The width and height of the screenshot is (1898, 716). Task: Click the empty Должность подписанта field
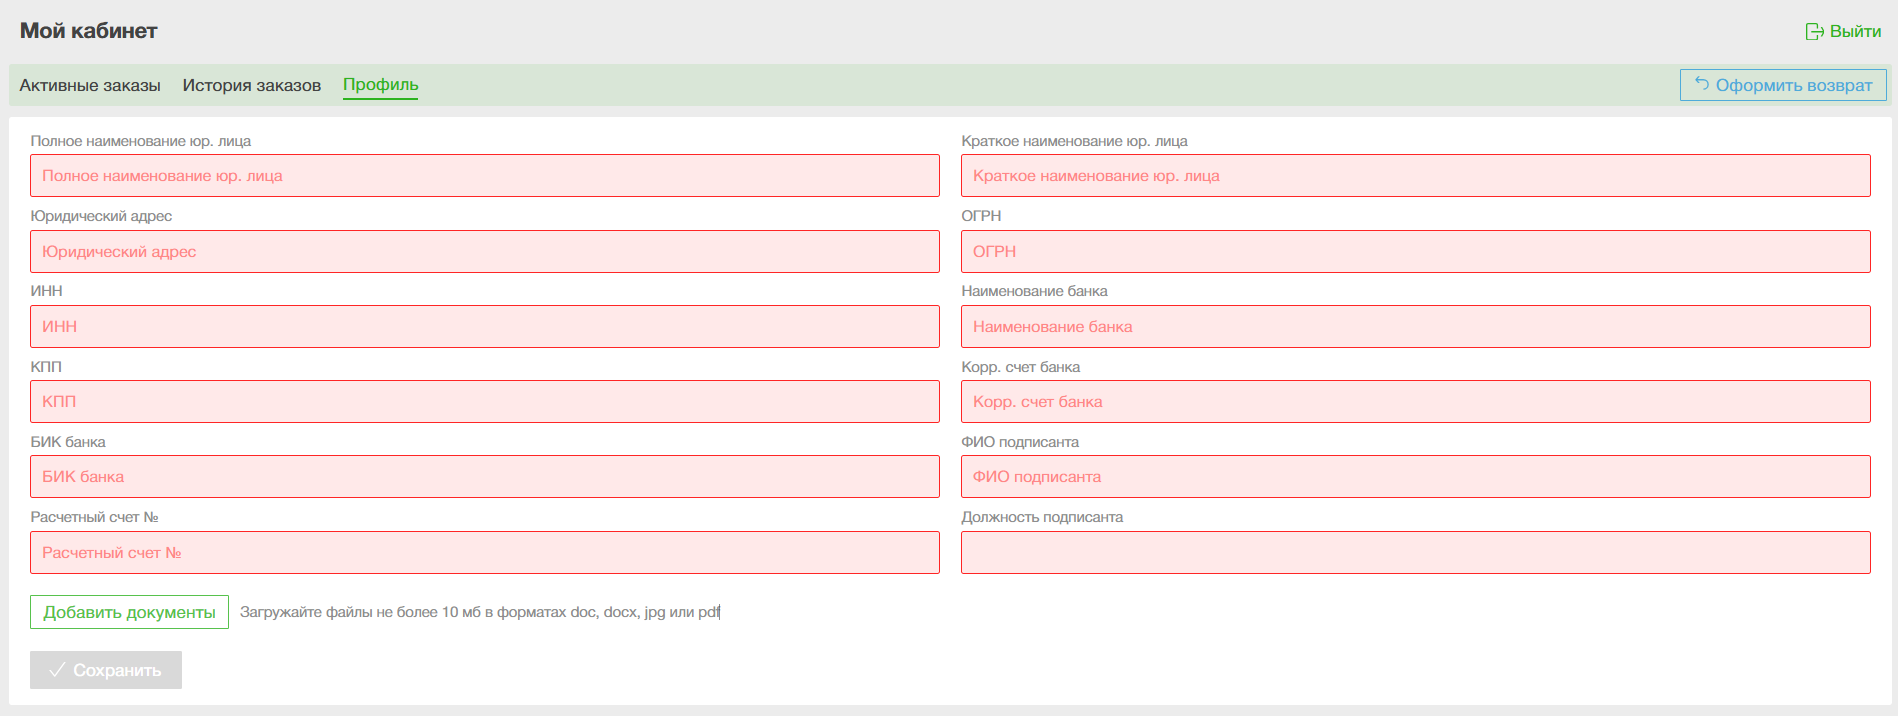point(1416,553)
